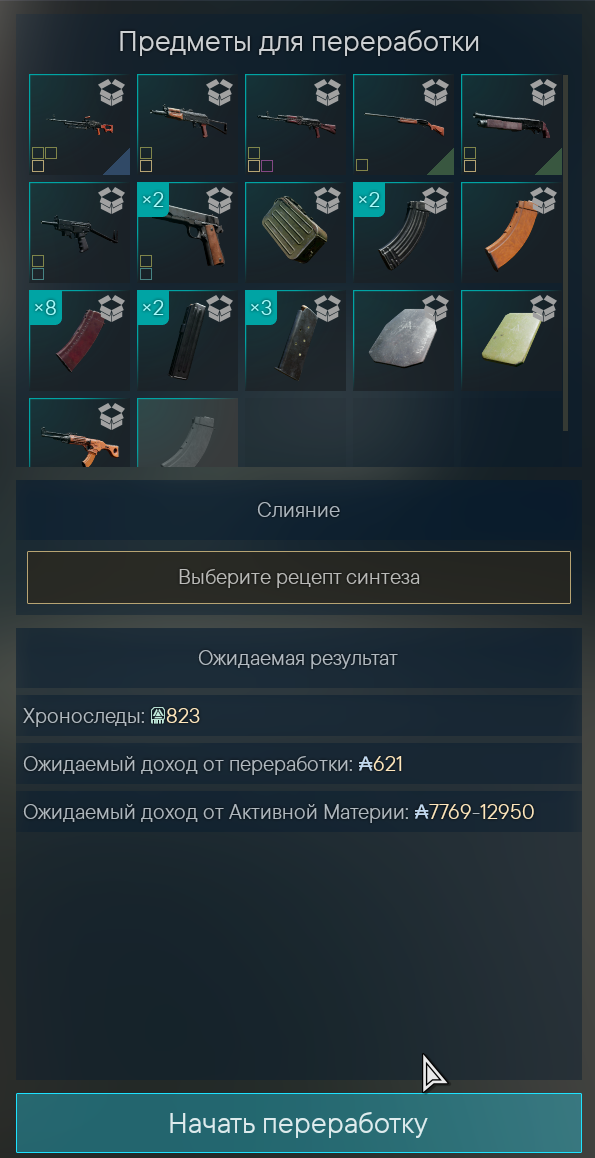Click the black straight magazine ×2
Viewport: 595px width, 1158px height.
click(188, 340)
